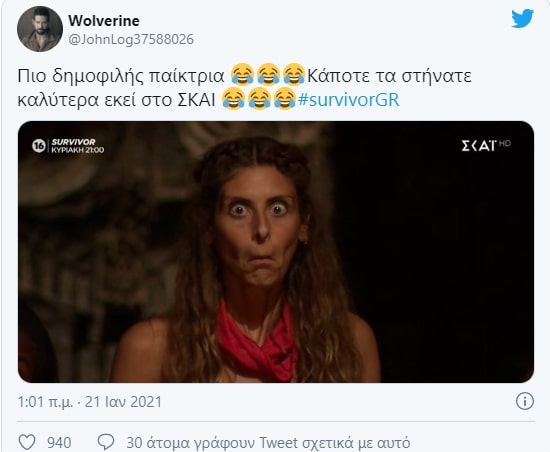Click the Twitter bird logo

click(x=522, y=19)
